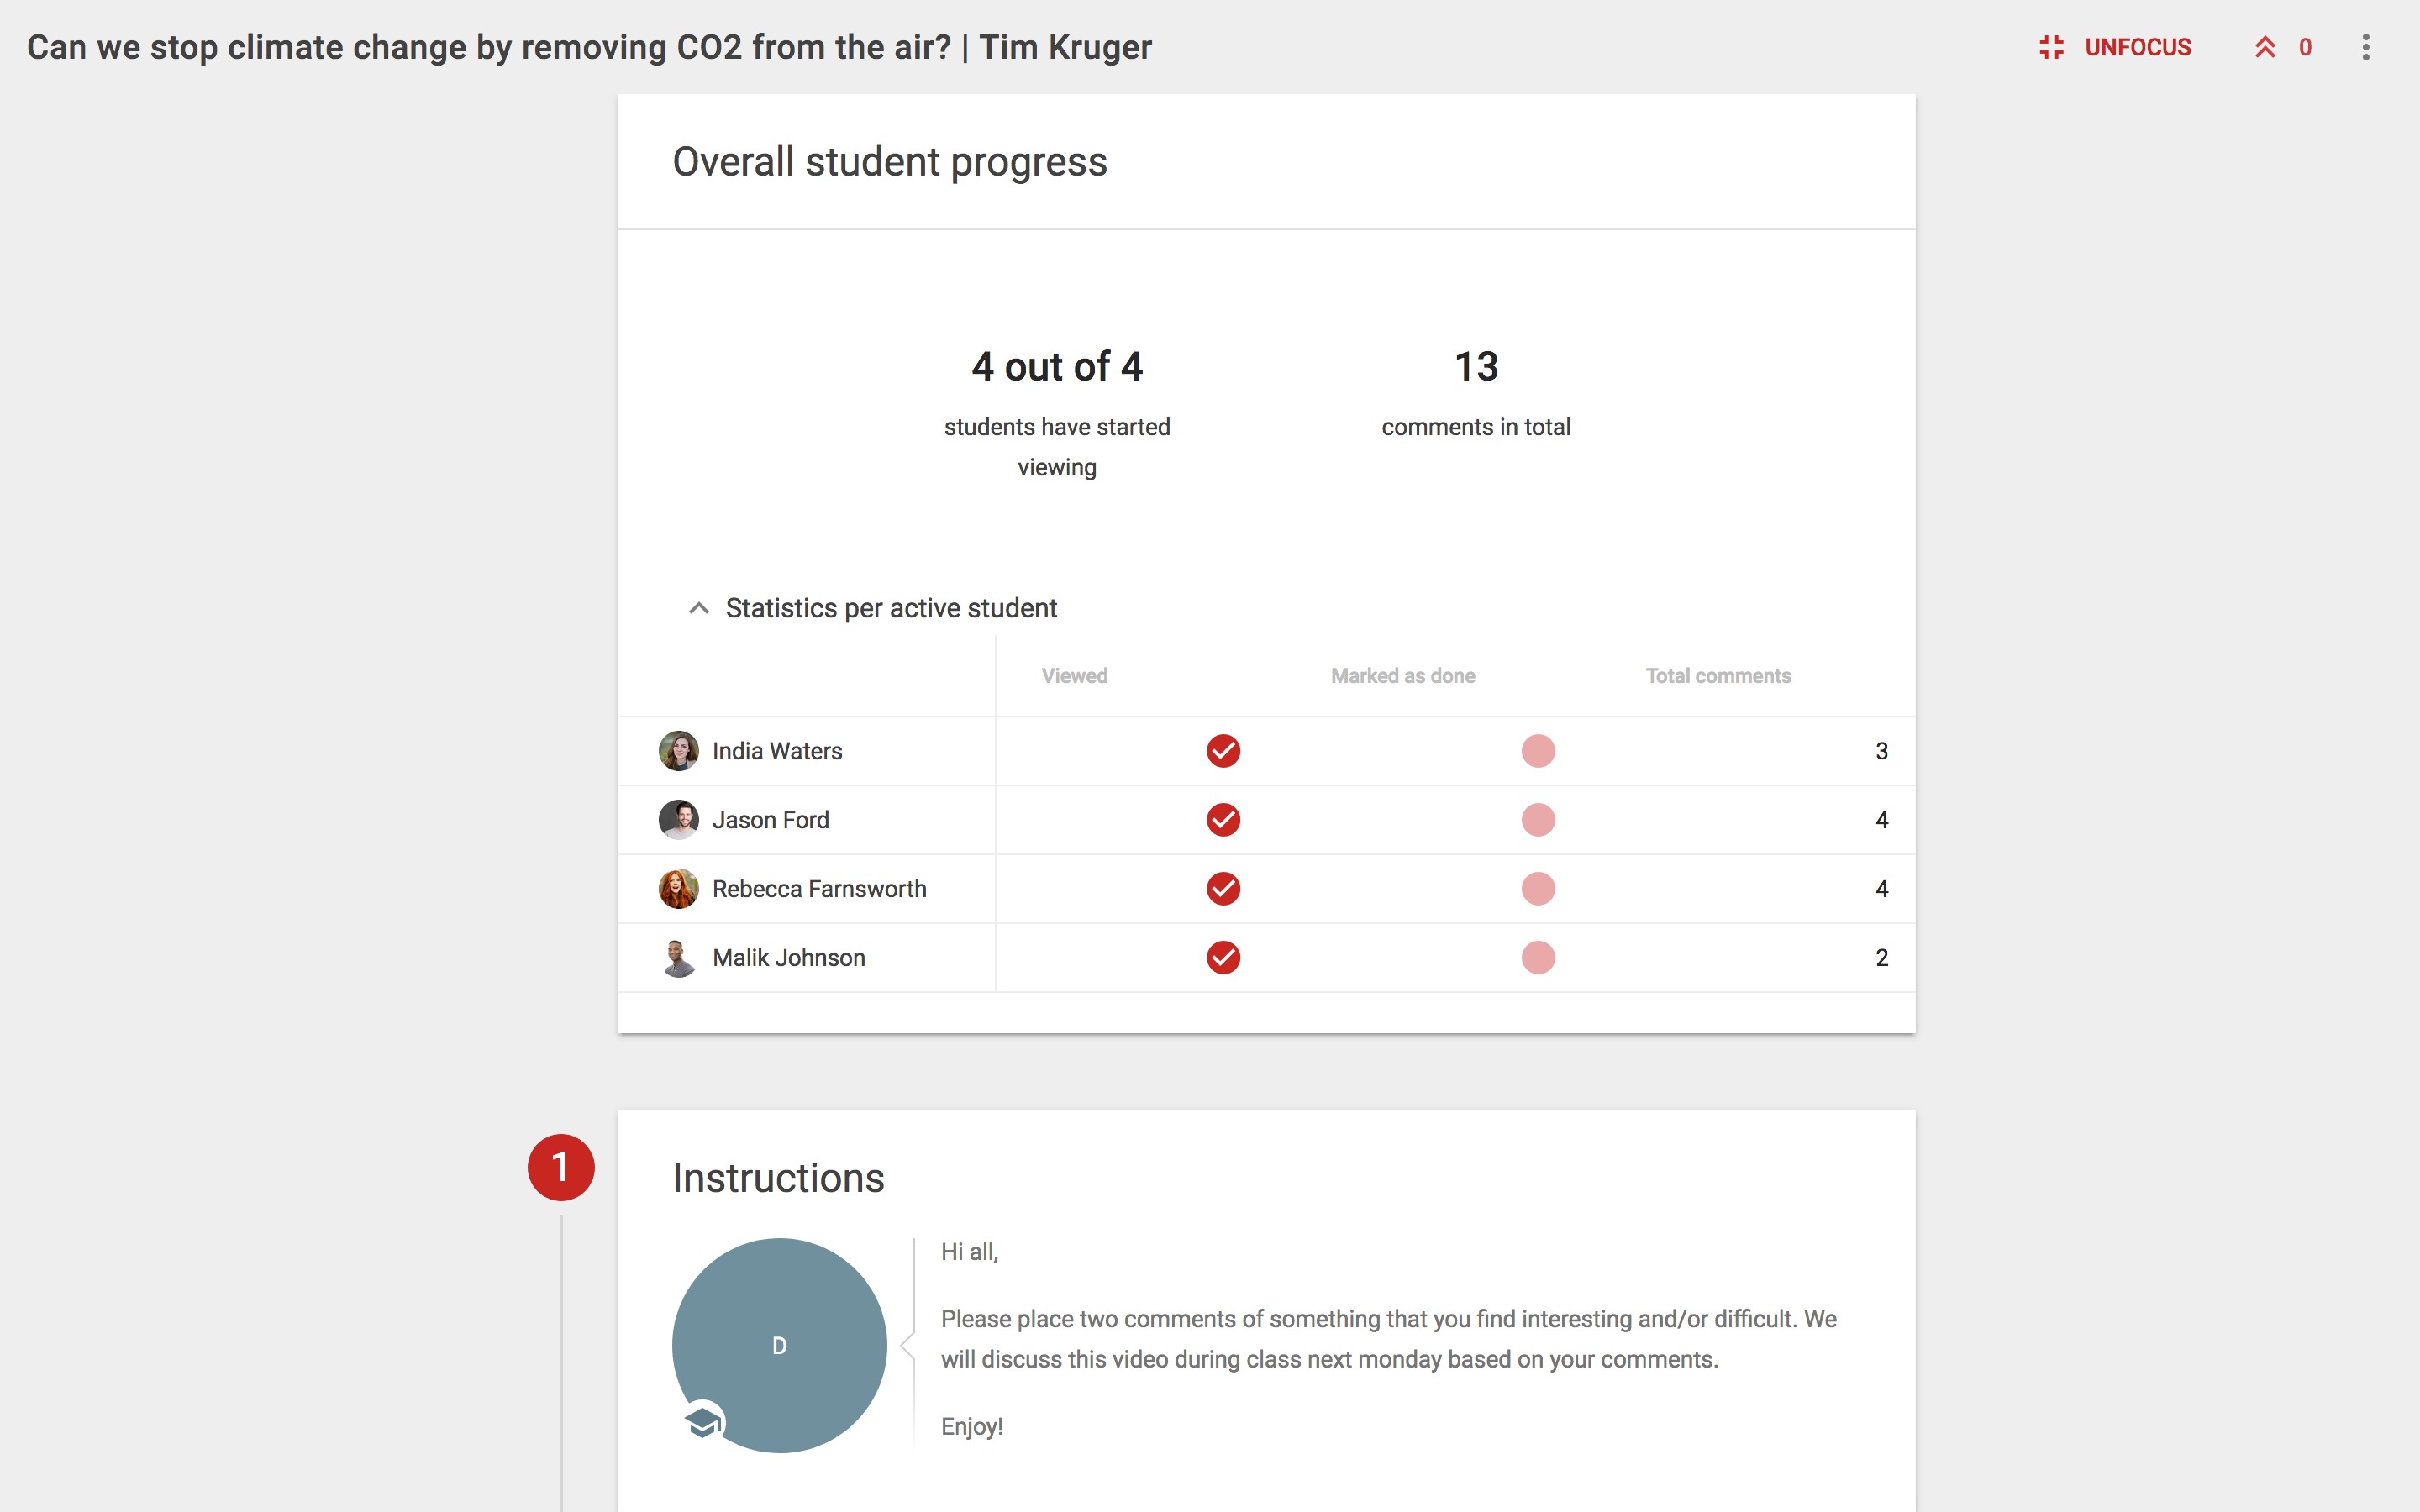
Task: Open Rebecca Farnsworth's name link
Action: click(819, 889)
